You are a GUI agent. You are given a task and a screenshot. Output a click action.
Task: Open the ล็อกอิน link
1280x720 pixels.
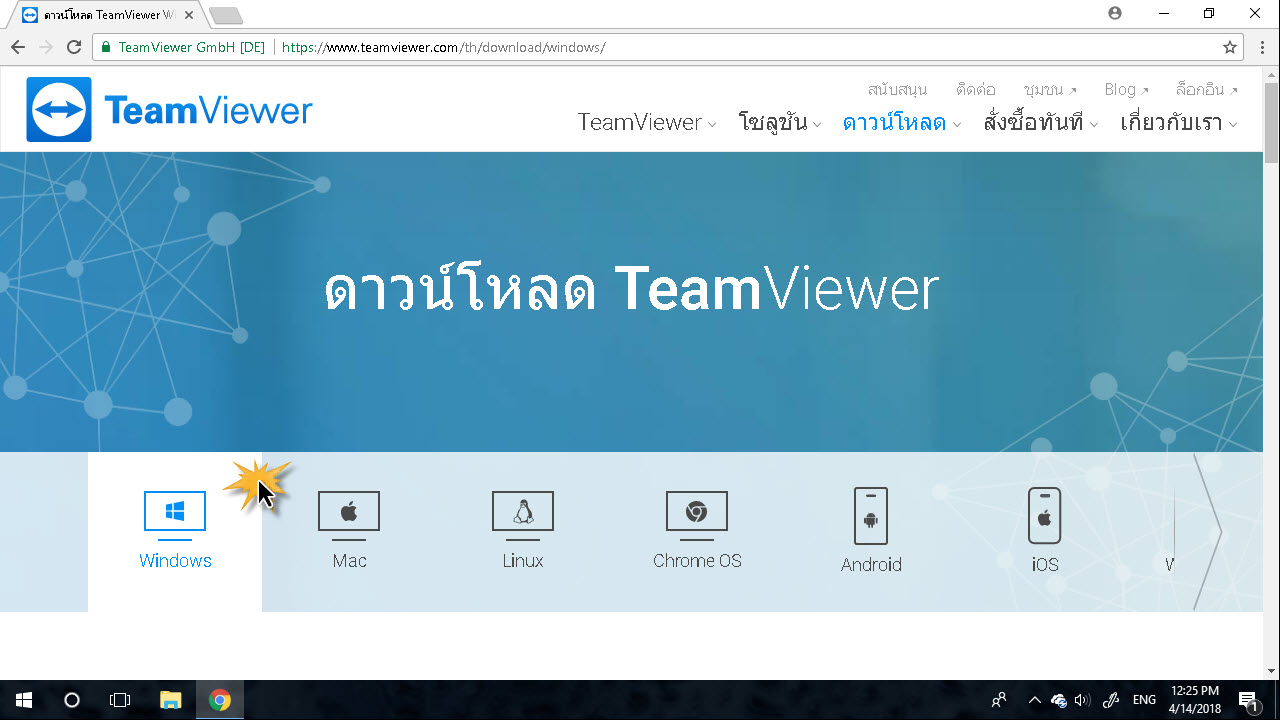point(1207,89)
